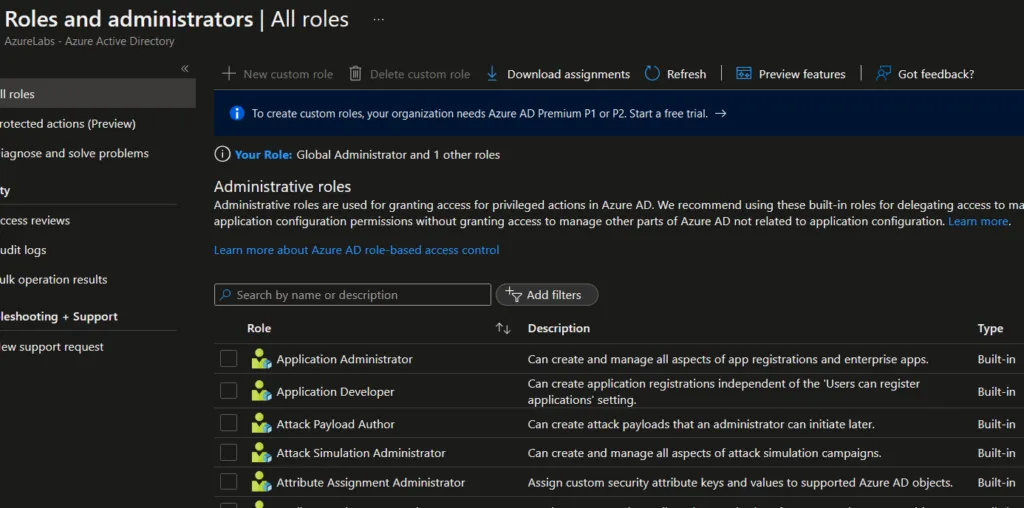The height and width of the screenshot is (508, 1024).
Task: Click the Add filters button
Action: (547, 294)
